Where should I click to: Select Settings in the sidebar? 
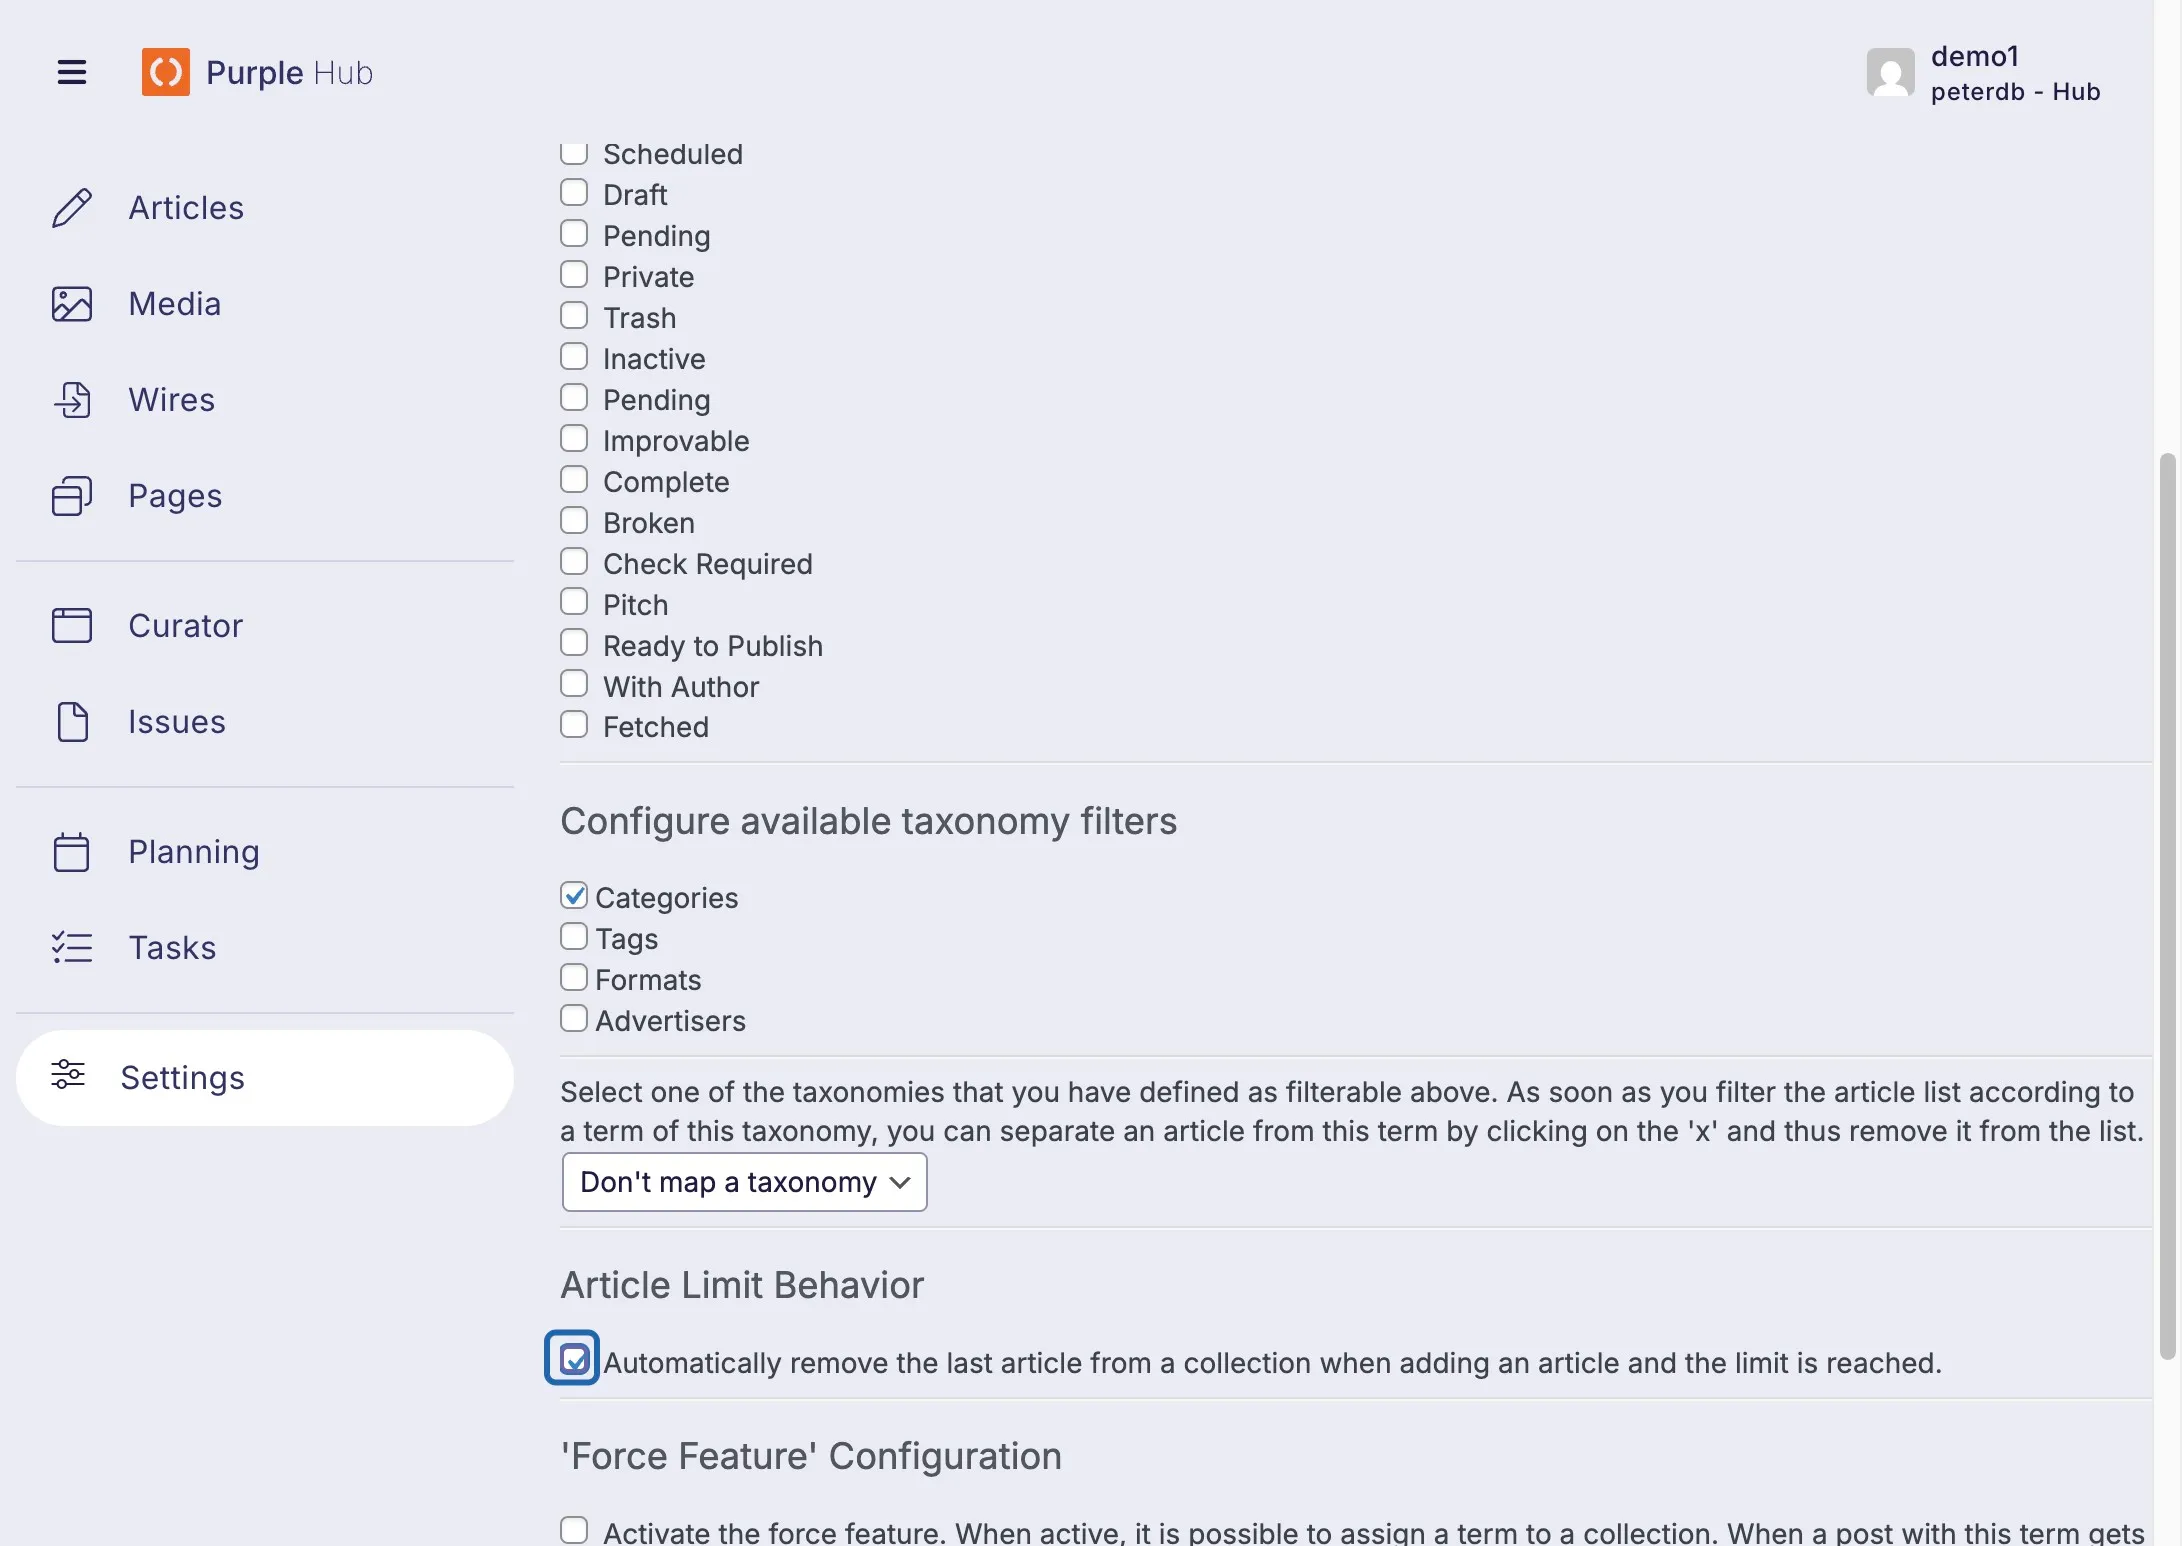pos(265,1078)
